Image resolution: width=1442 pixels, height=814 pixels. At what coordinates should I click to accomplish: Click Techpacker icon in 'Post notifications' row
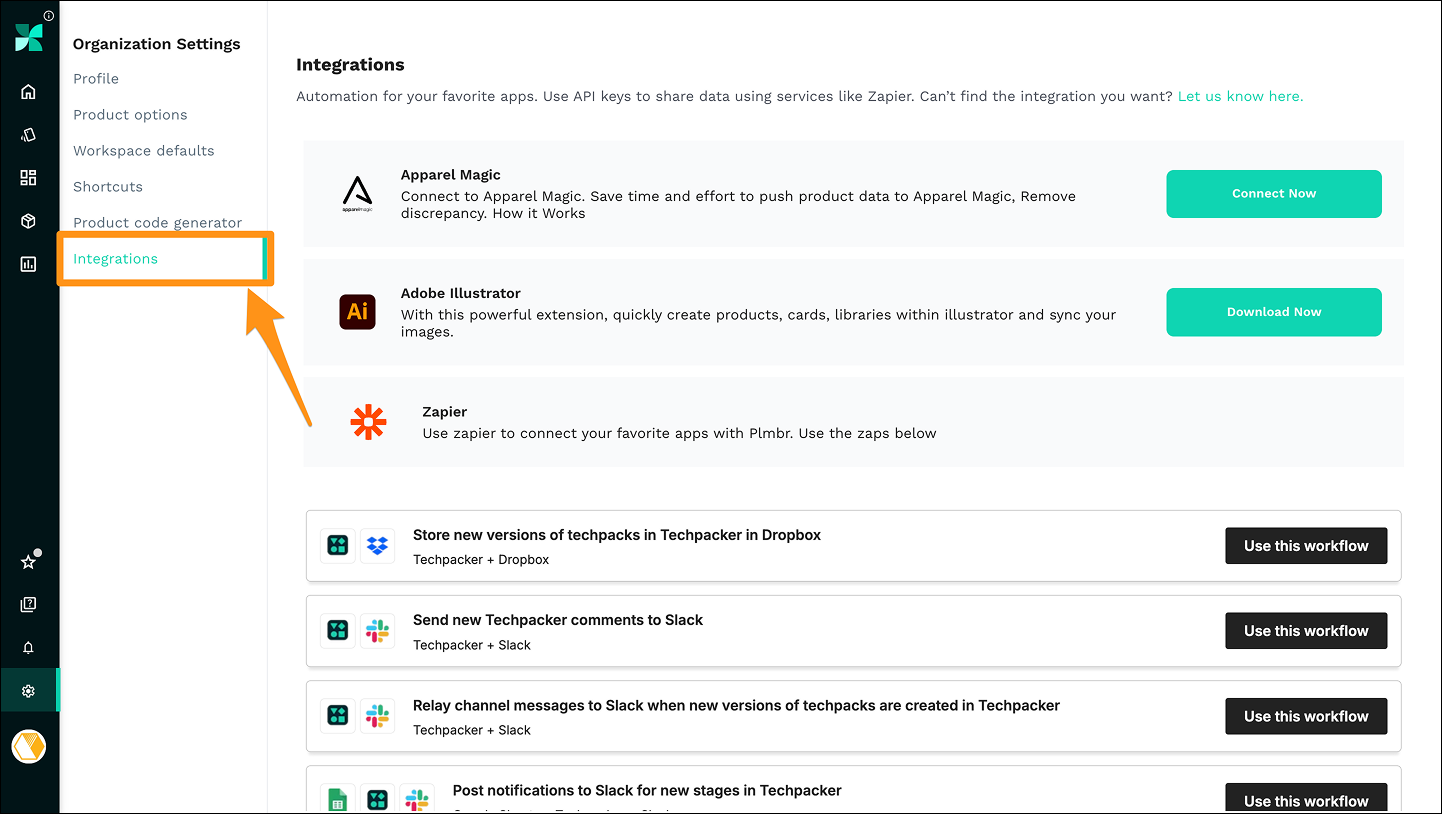coord(377,800)
